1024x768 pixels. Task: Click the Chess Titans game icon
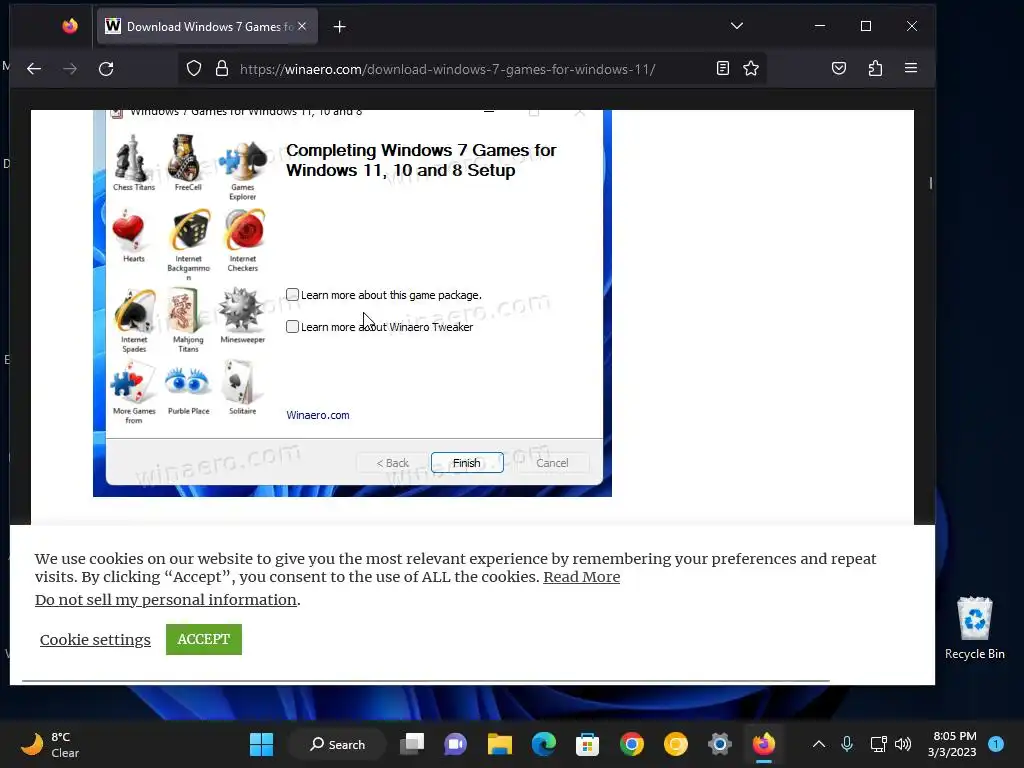(x=133, y=163)
